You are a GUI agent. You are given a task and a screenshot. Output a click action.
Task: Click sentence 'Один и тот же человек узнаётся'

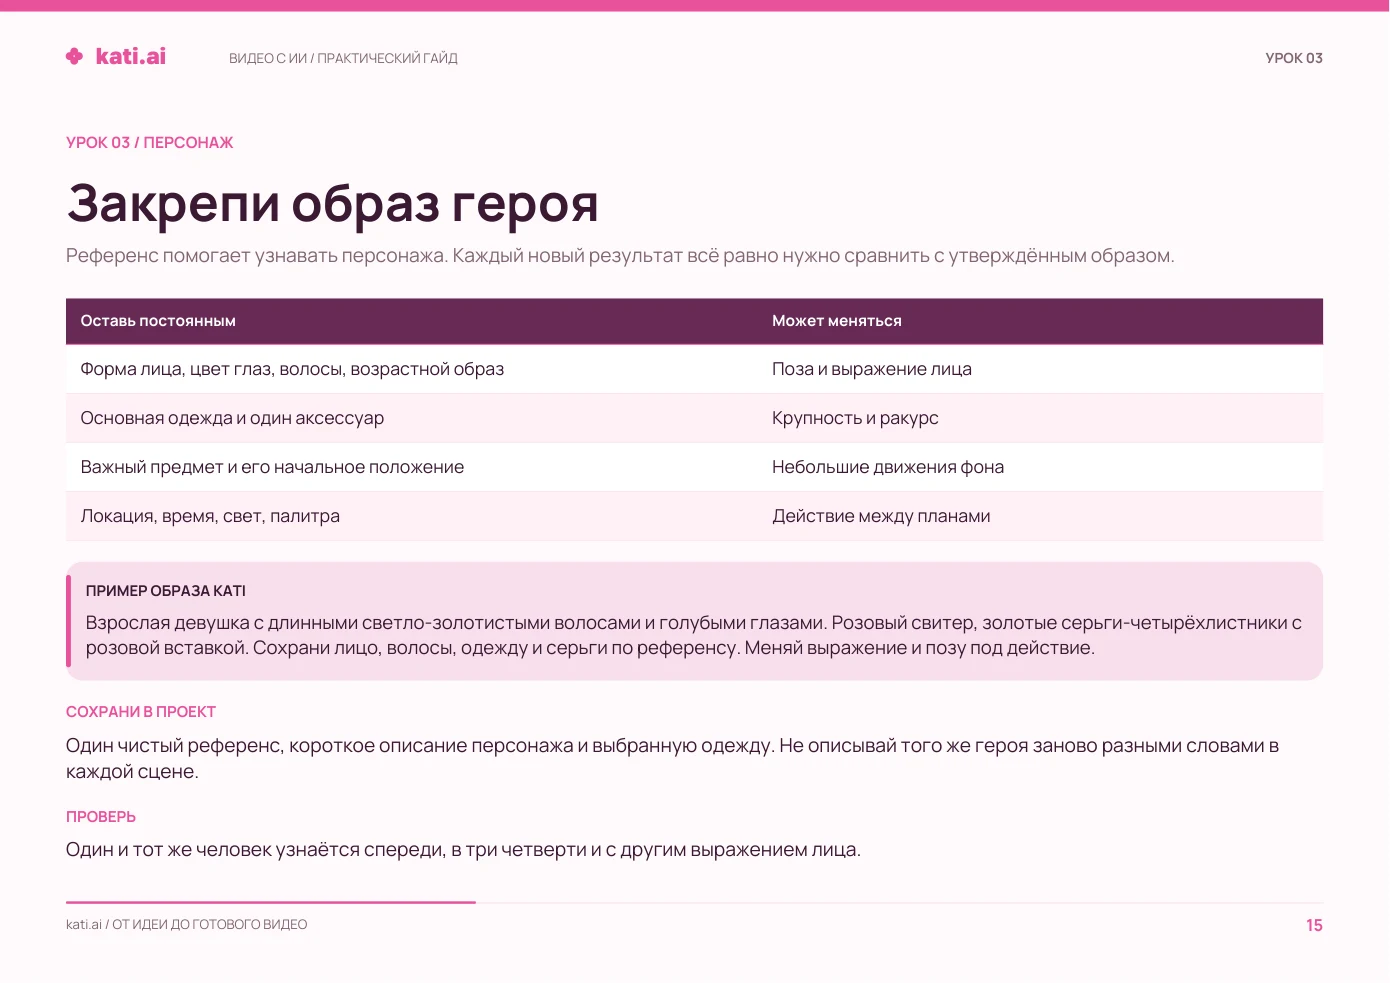click(x=463, y=850)
